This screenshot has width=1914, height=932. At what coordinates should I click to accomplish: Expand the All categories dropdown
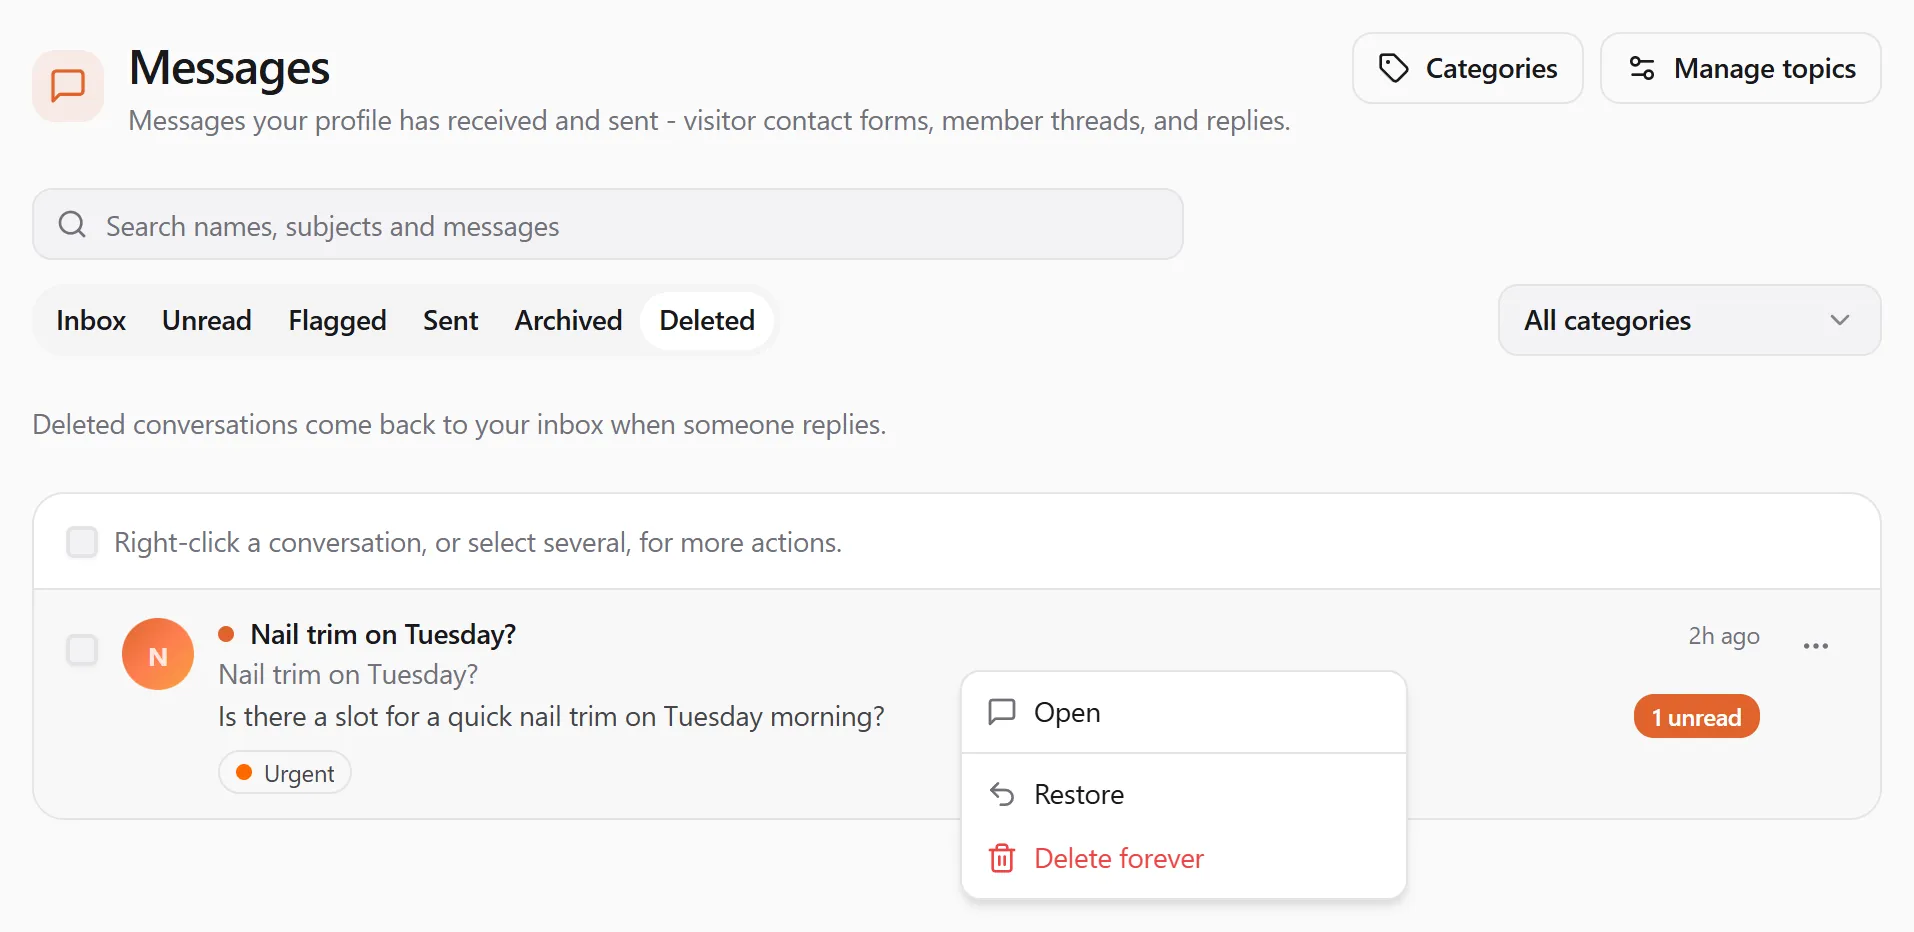pos(1689,320)
